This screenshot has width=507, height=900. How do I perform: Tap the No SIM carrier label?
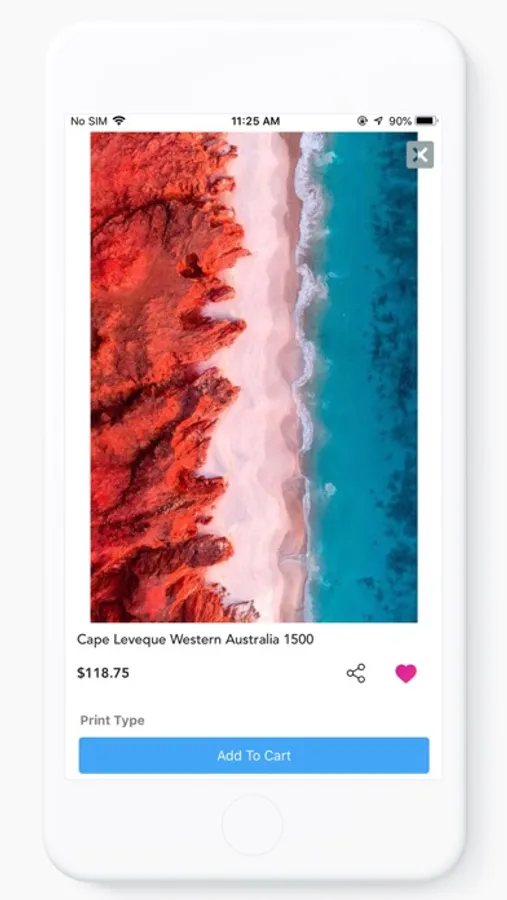89,121
